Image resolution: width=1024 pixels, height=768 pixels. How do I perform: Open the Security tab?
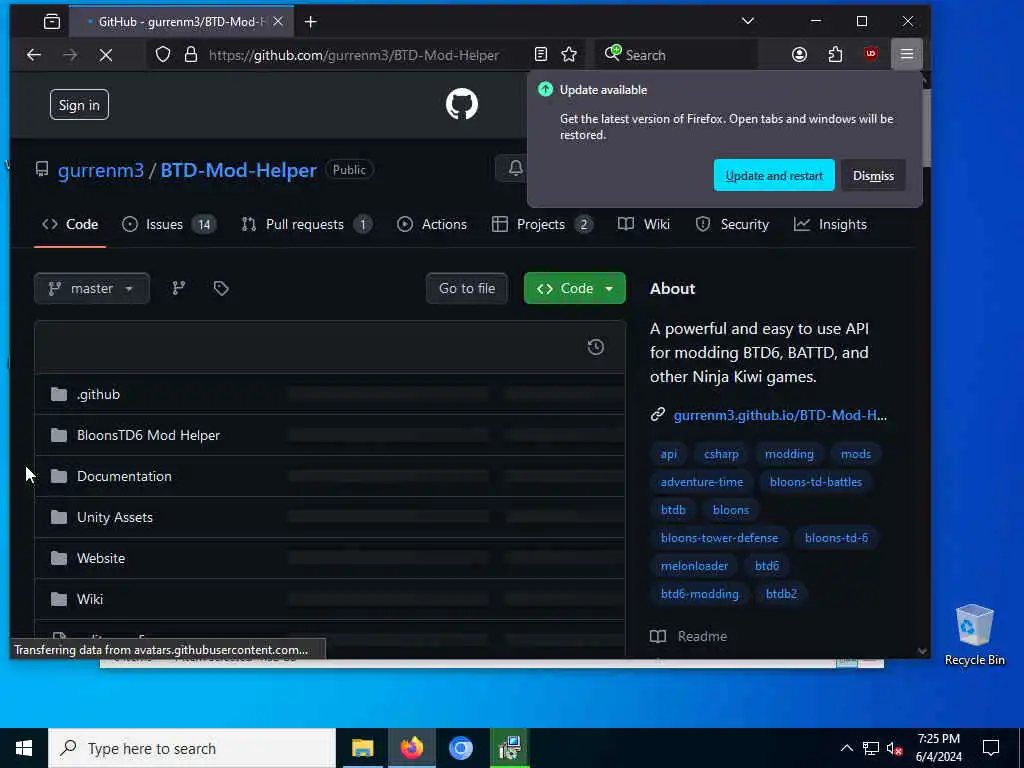(732, 225)
